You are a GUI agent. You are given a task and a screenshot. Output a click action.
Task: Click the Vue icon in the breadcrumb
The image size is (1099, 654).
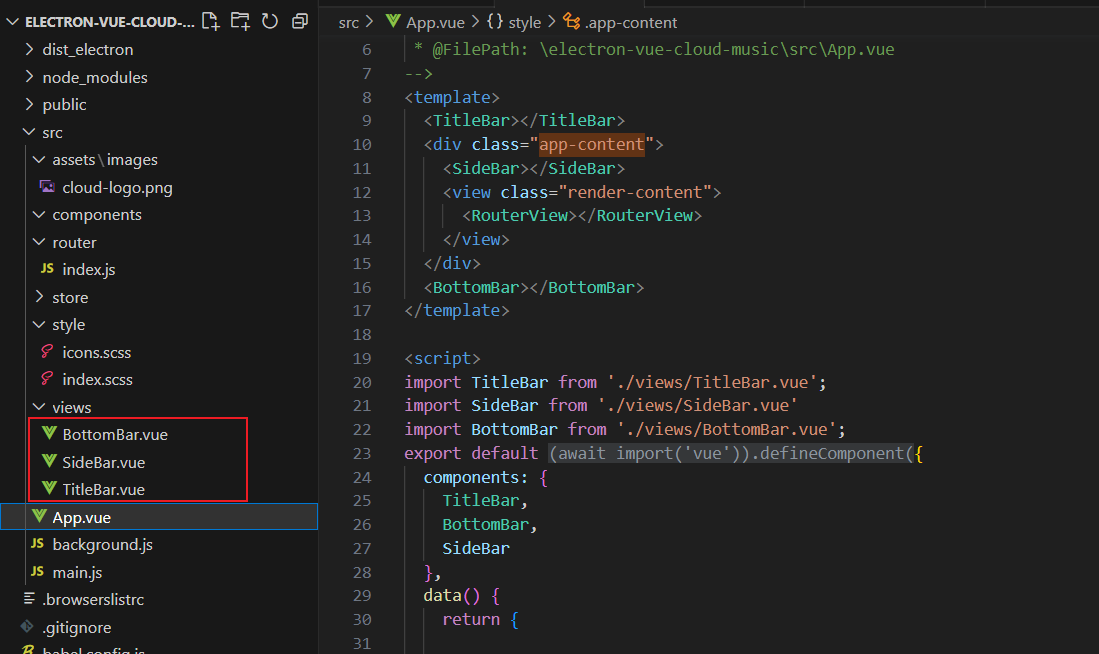393,22
